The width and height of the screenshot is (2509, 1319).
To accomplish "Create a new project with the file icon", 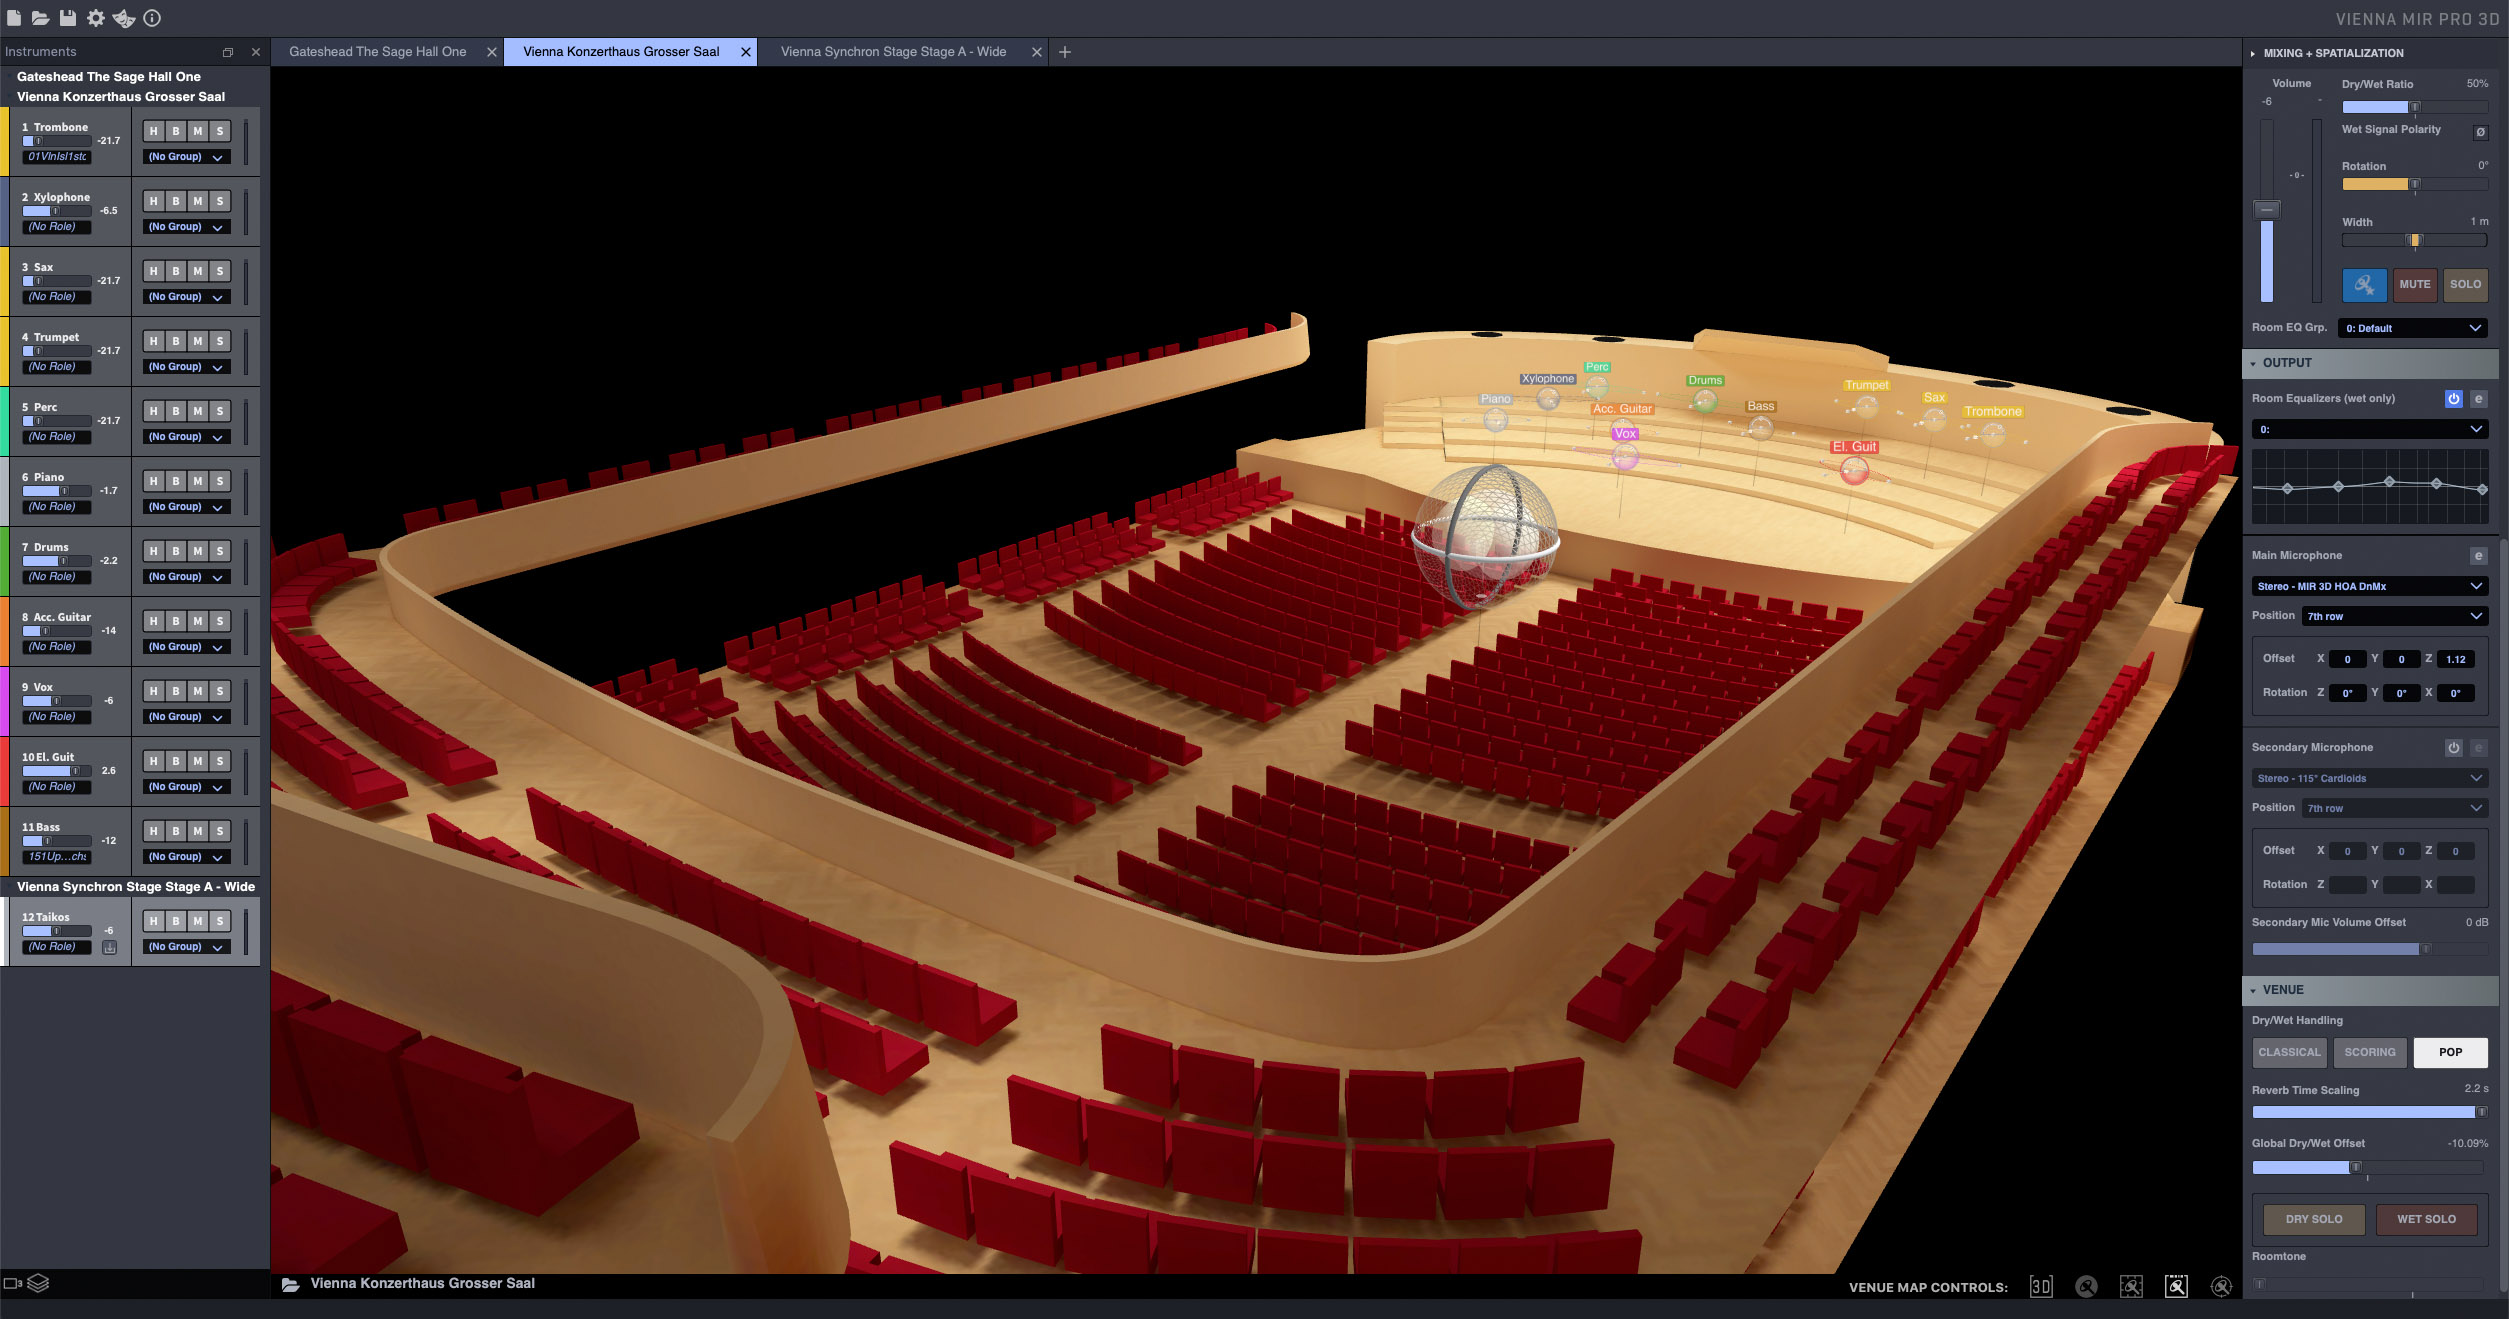I will point(14,18).
